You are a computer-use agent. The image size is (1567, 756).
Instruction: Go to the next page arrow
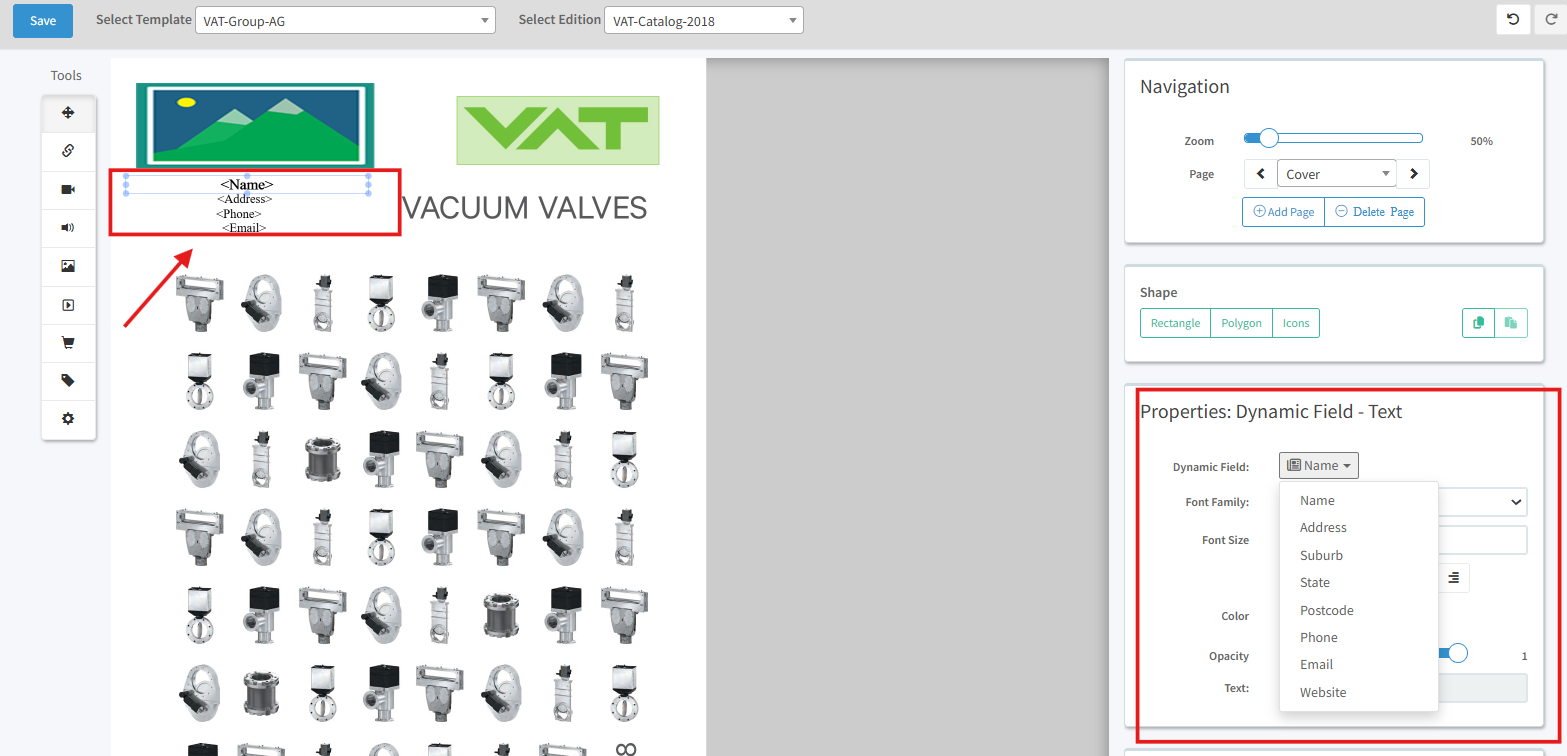[x=1413, y=174]
